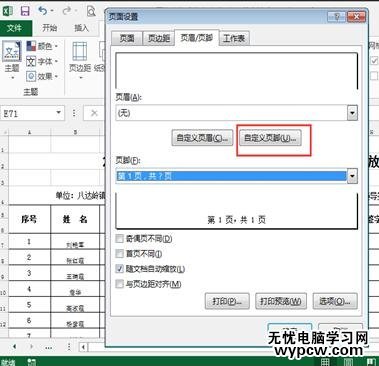Click the macro record icon in status bar
This screenshot has height=366, width=379.
click(x=32, y=362)
